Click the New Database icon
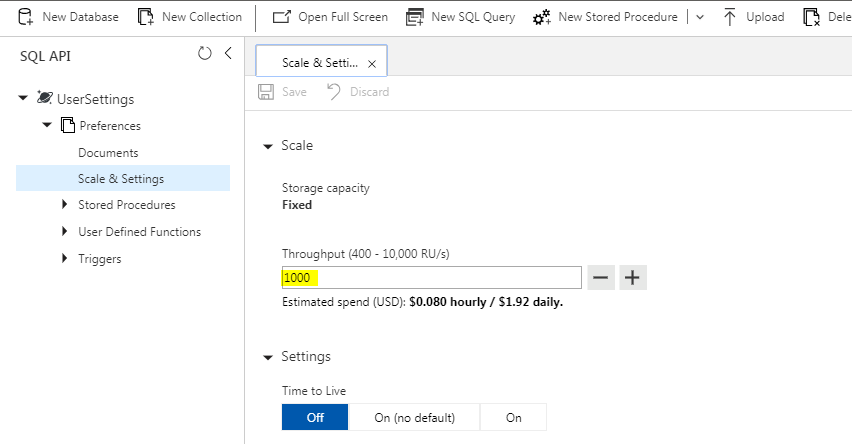Screen dimensions: 852x444 [25, 17]
